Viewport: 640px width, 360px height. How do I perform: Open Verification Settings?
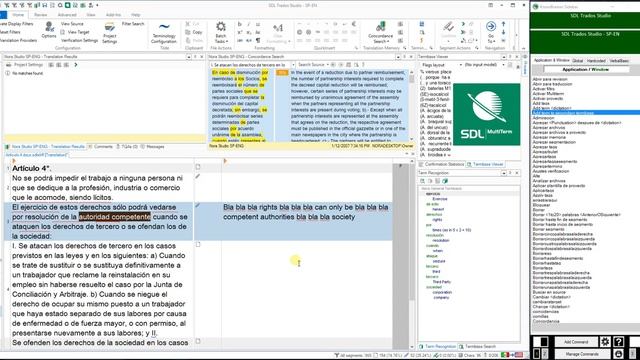(79, 40)
